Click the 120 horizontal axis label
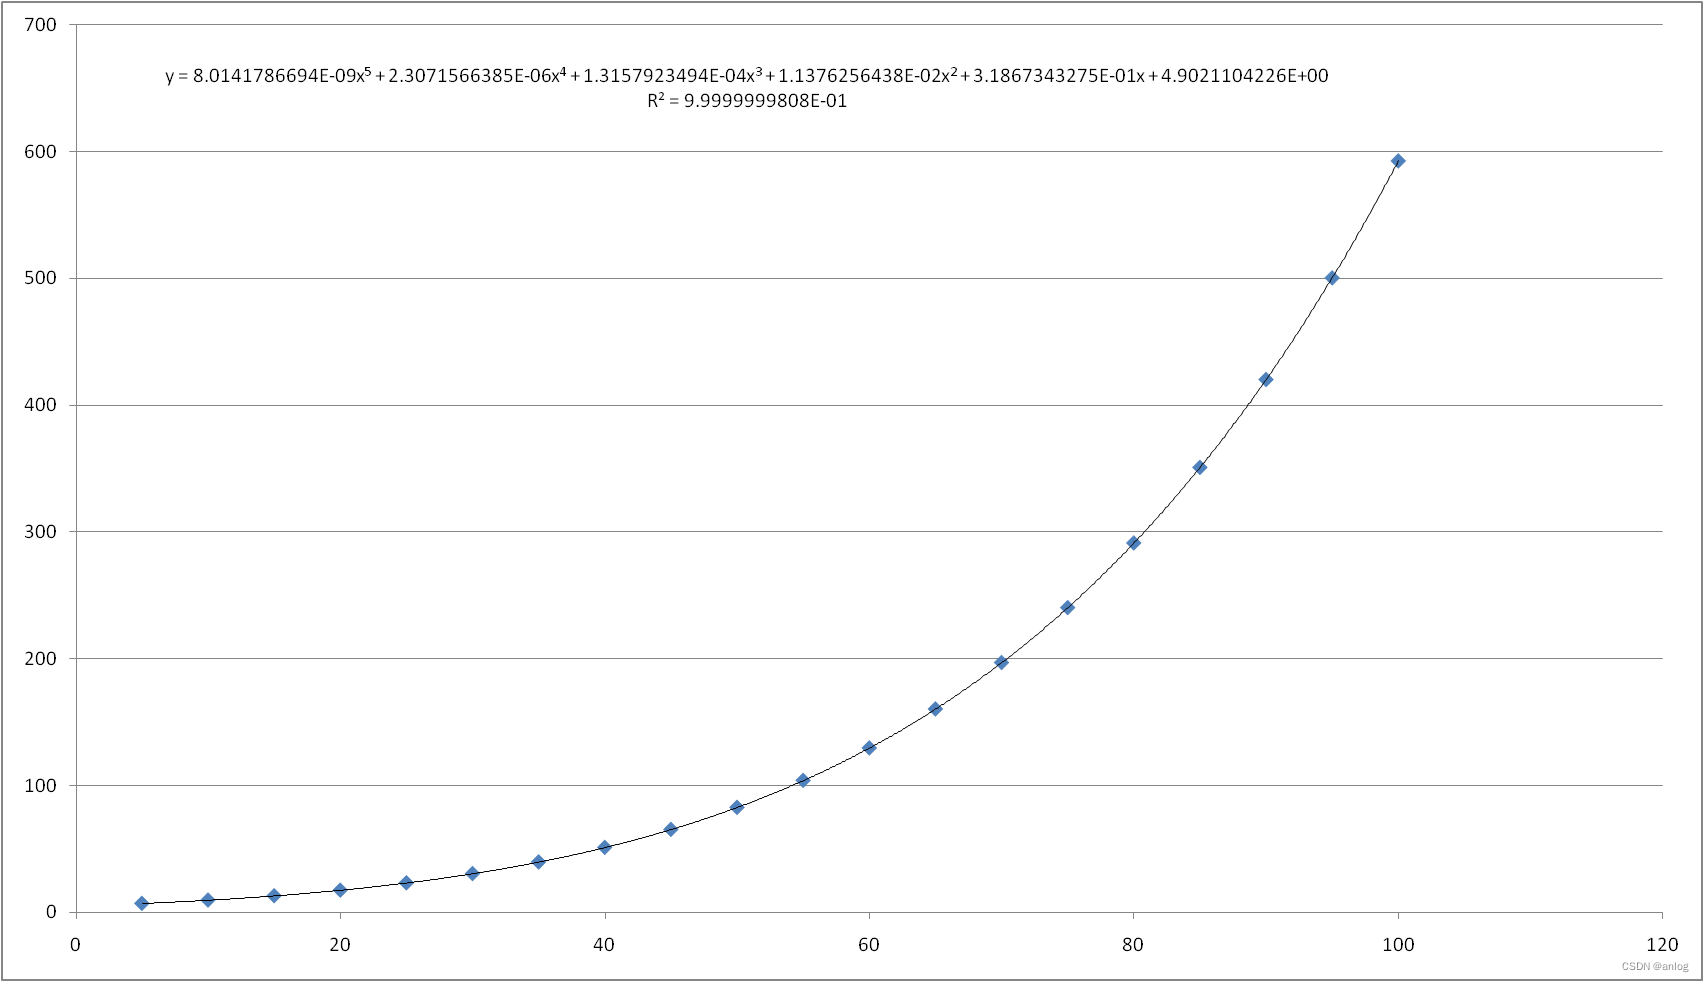1704x982 pixels. point(1662,945)
